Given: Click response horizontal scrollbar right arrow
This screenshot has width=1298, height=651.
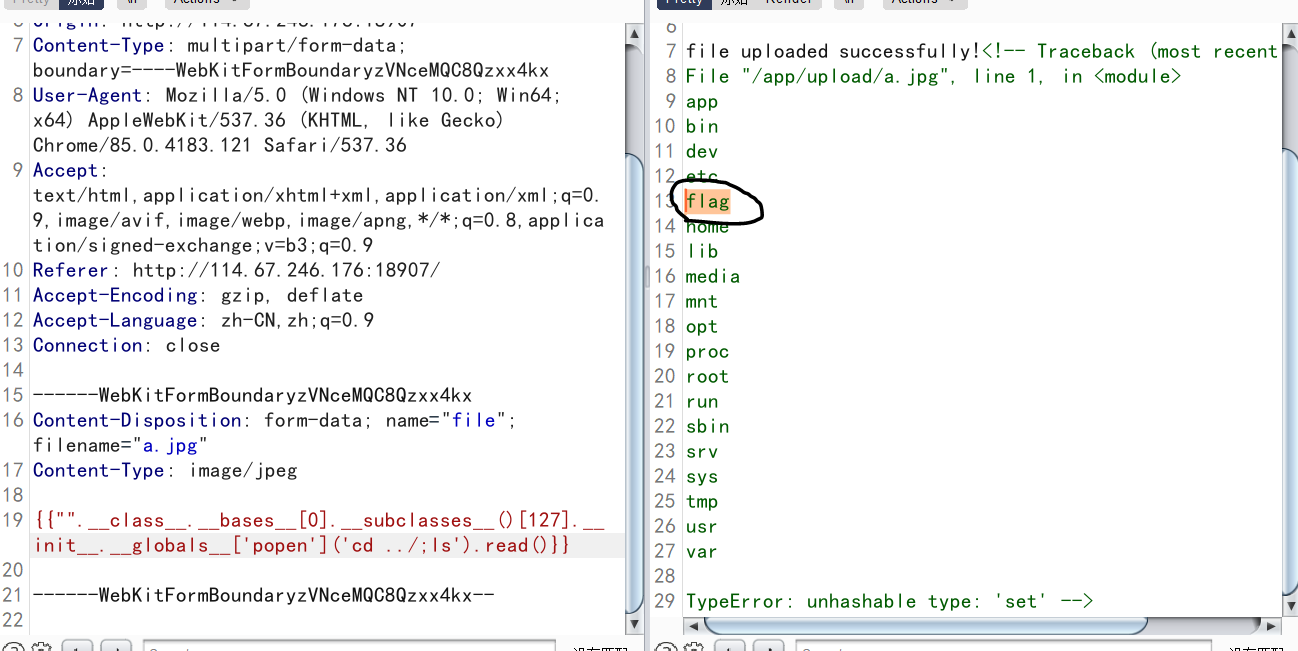Looking at the screenshot, I should [1272, 626].
